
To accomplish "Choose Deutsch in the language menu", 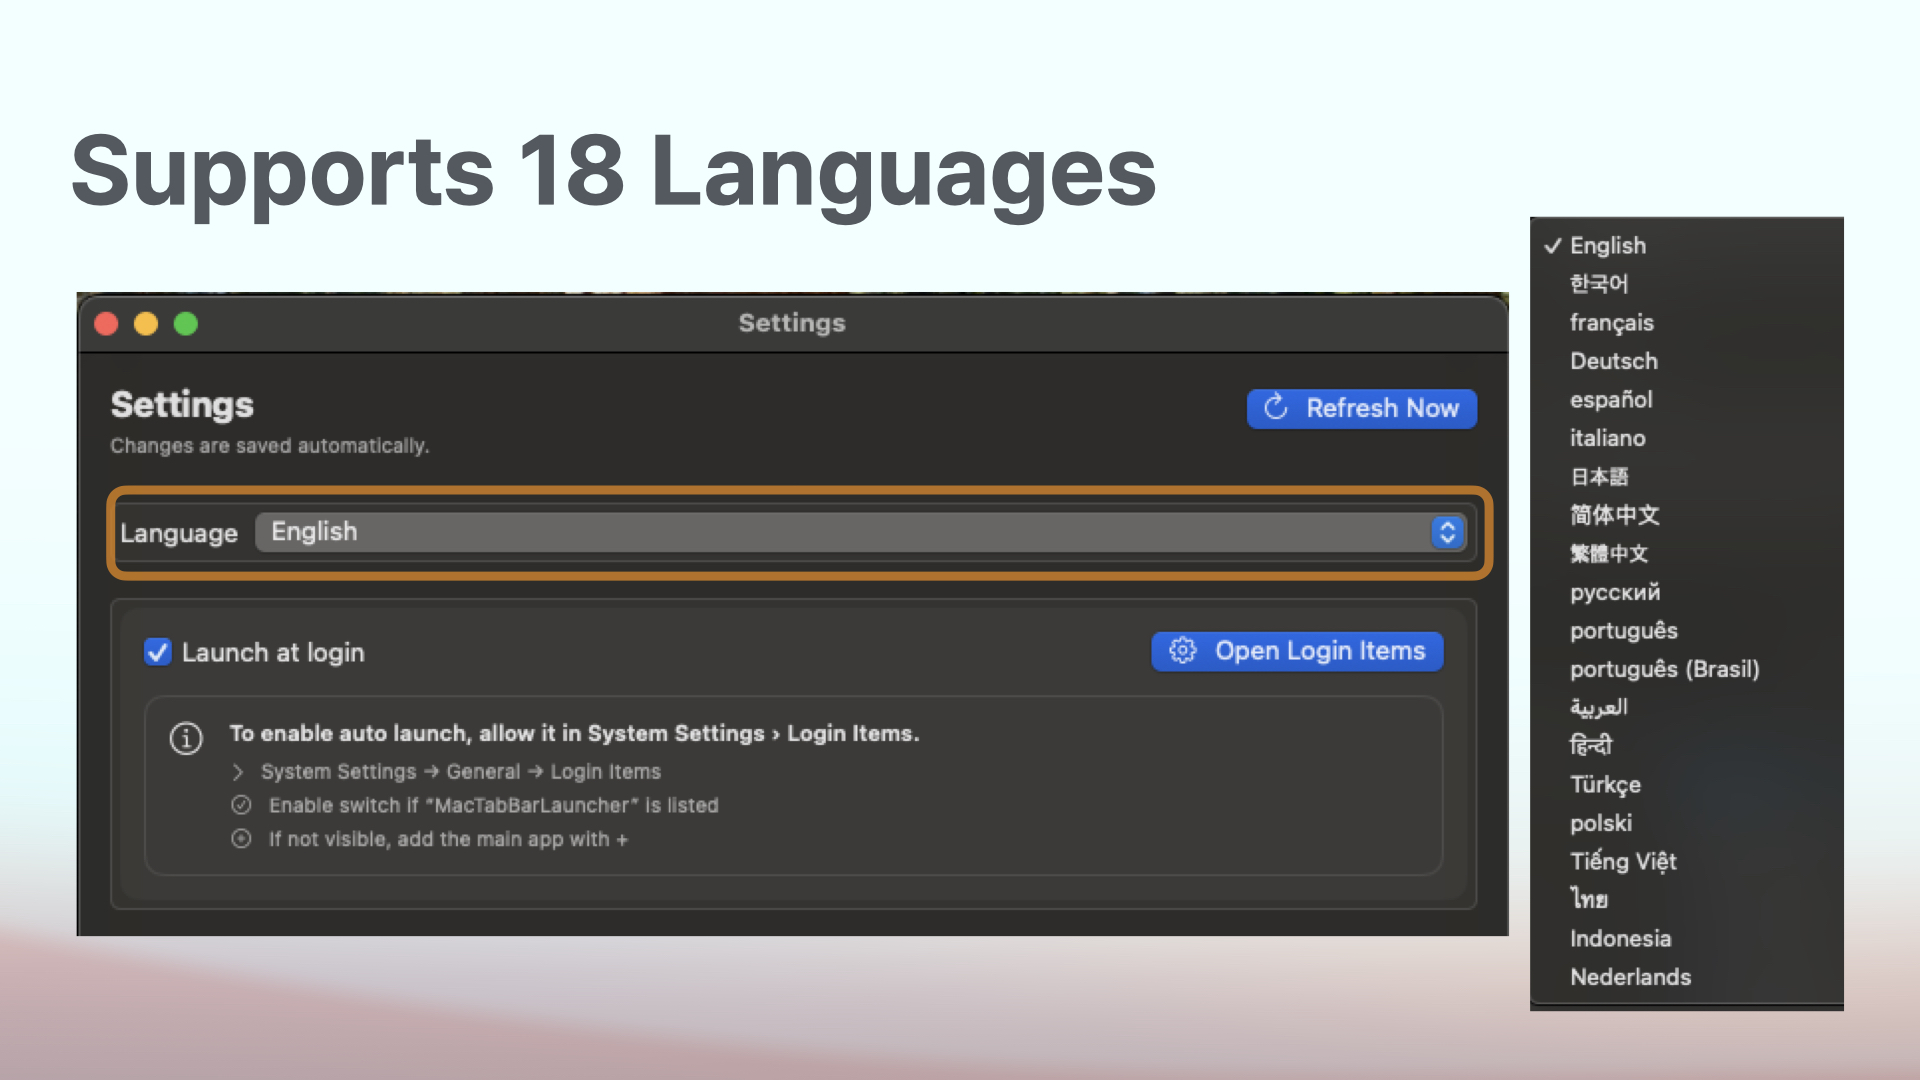I will 1613,361.
